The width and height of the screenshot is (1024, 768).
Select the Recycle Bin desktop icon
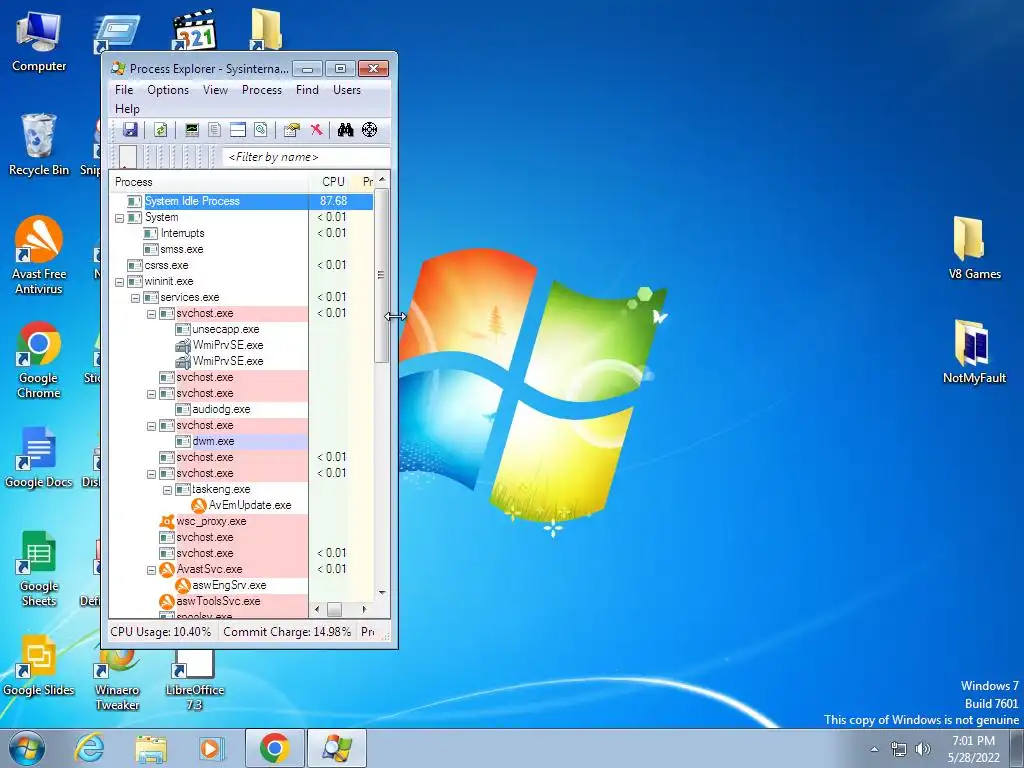[39, 145]
